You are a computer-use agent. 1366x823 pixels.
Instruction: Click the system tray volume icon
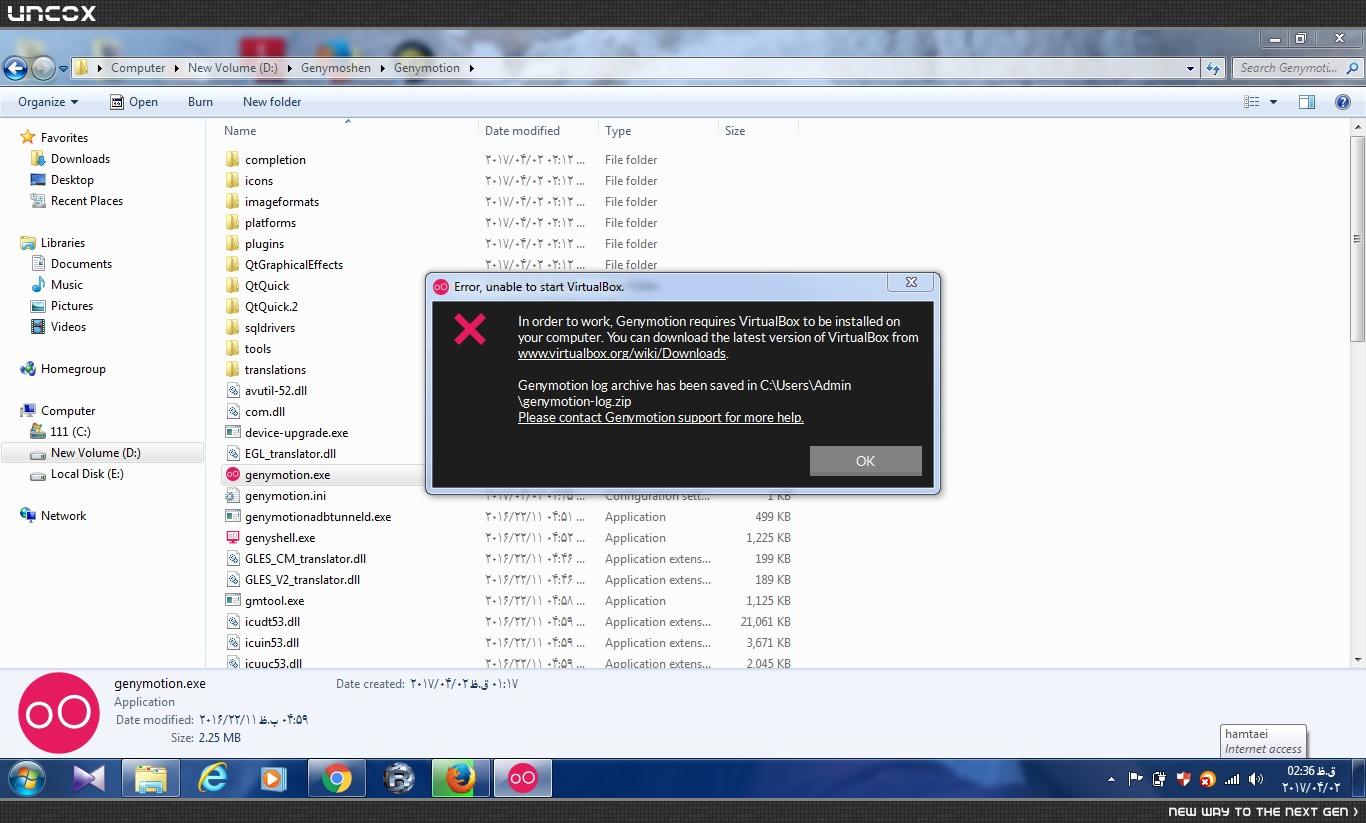pos(1256,779)
